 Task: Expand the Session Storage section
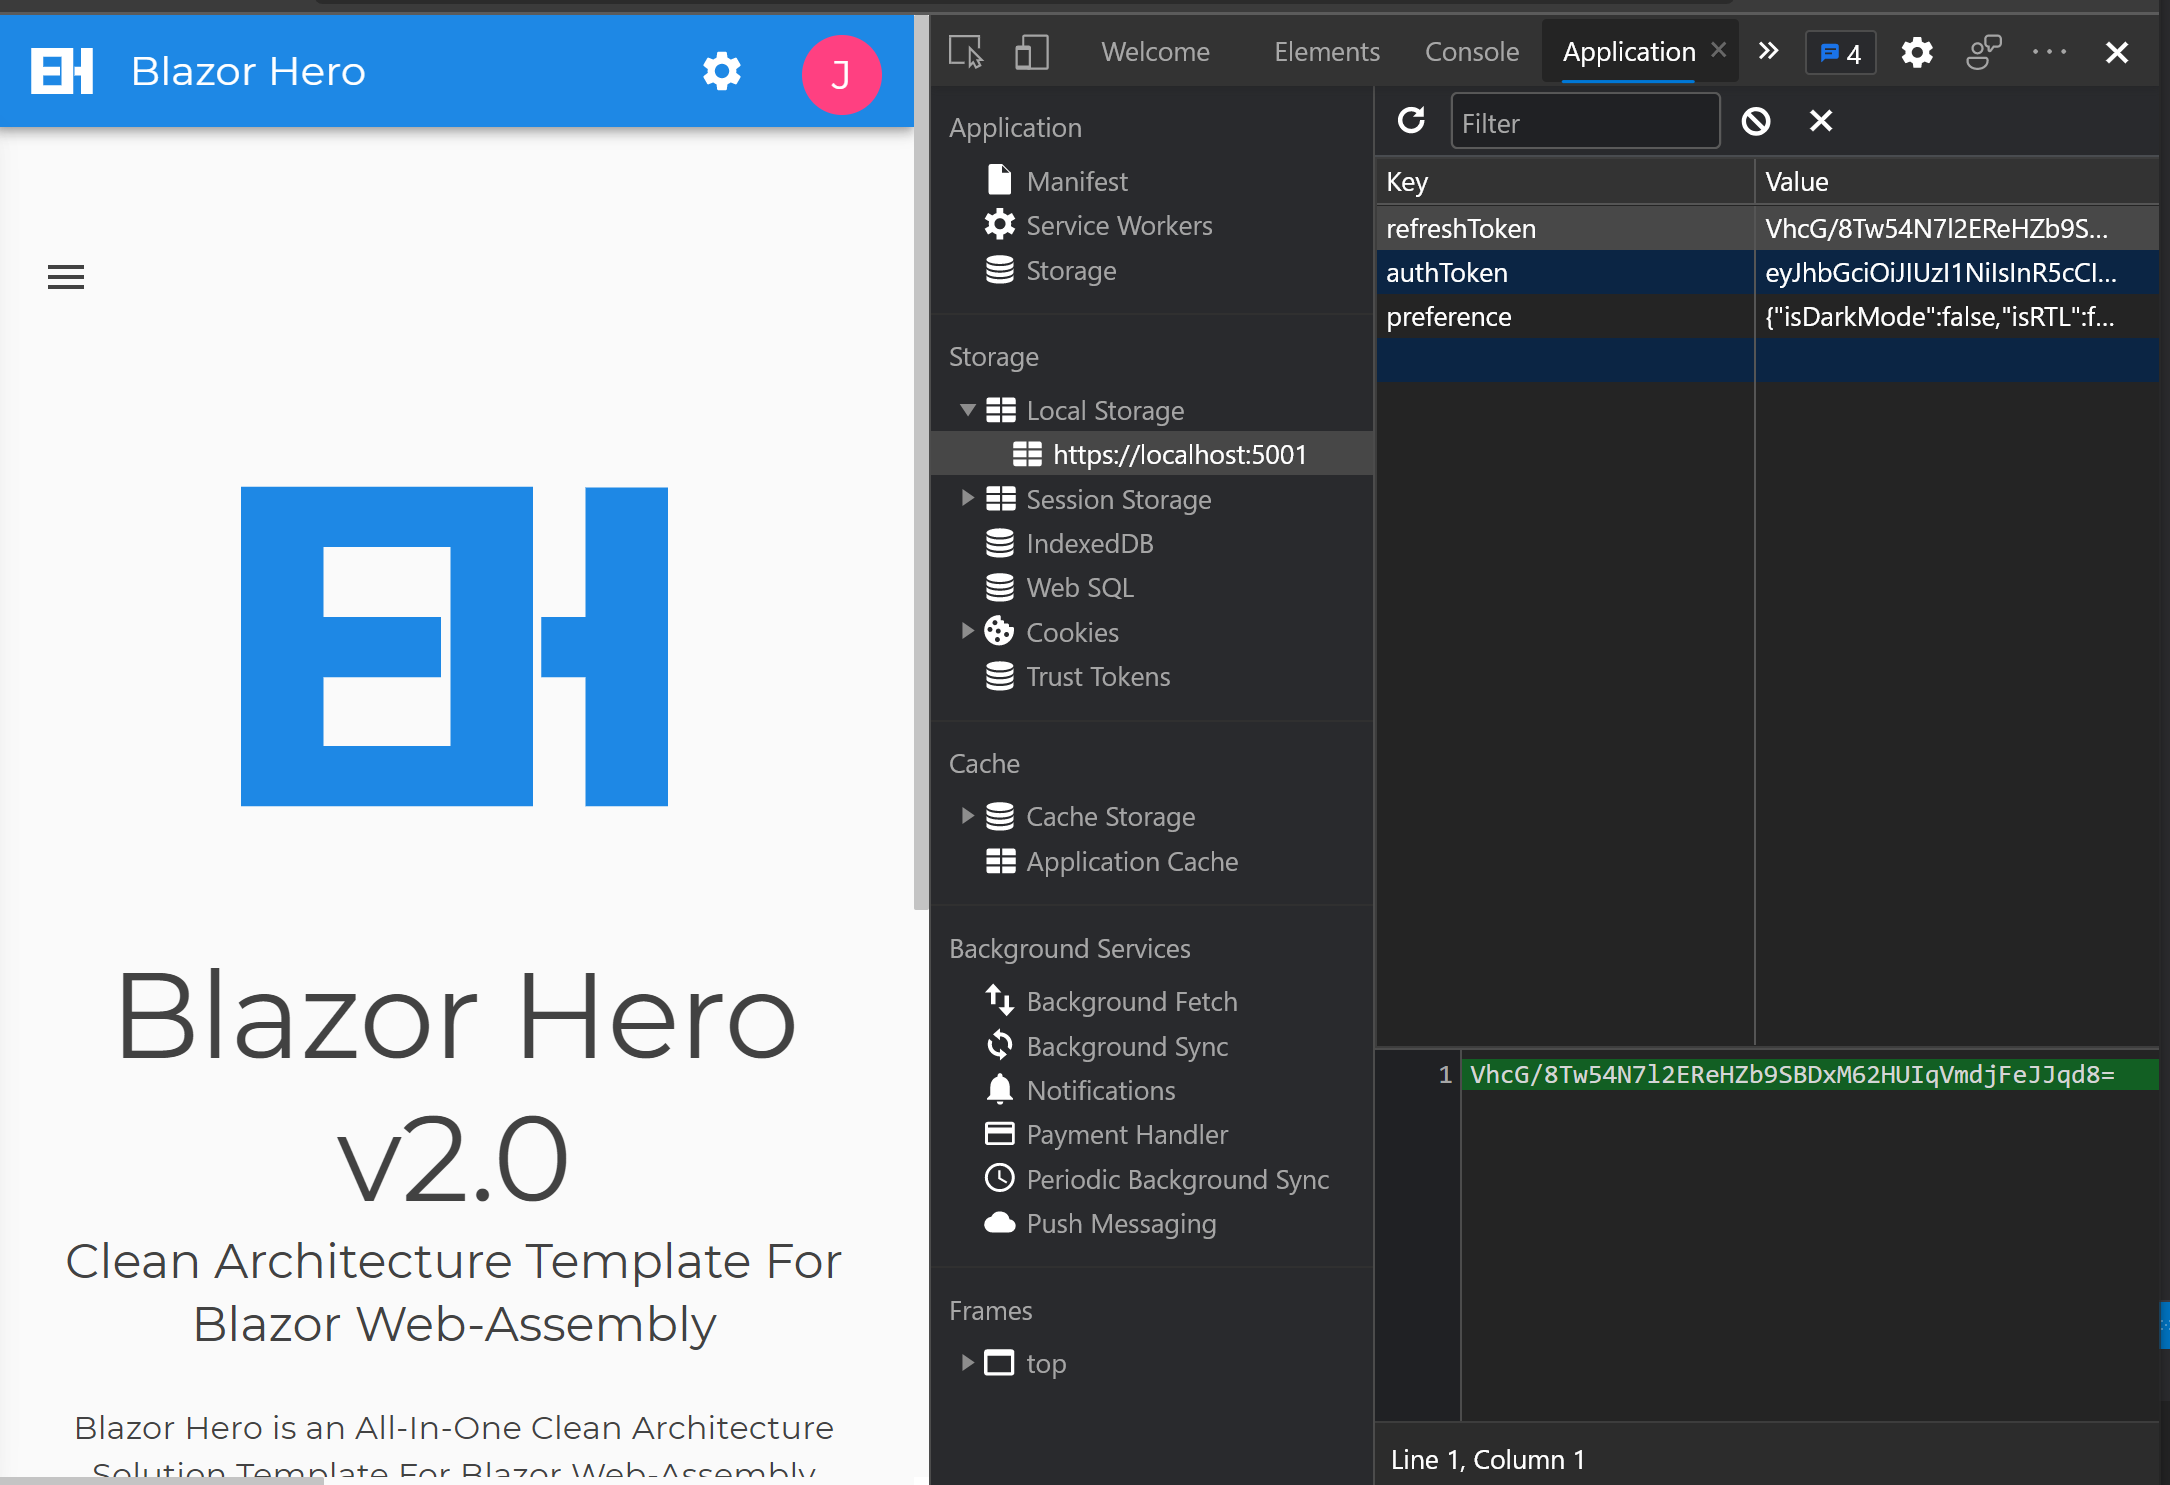pyautogui.click(x=966, y=498)
